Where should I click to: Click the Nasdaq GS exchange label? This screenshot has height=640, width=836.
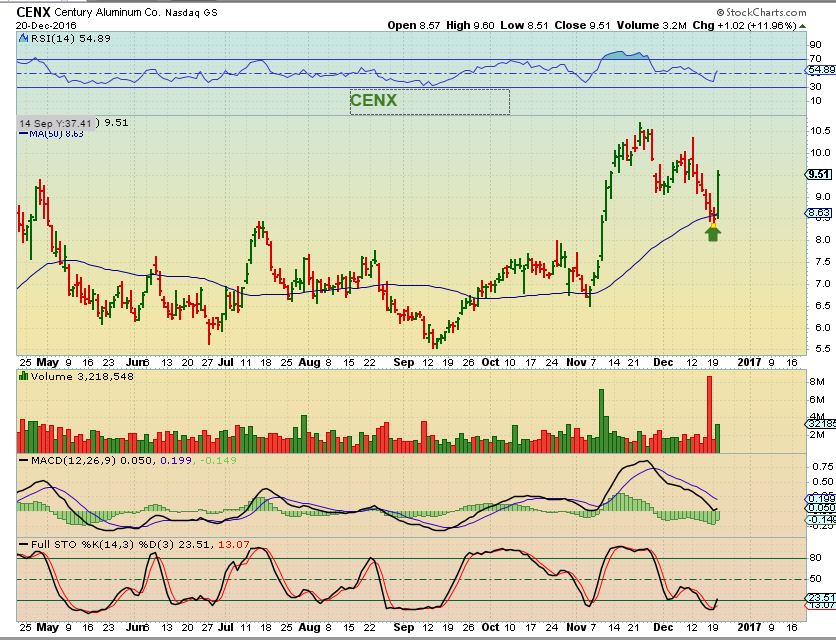[191, 12]
